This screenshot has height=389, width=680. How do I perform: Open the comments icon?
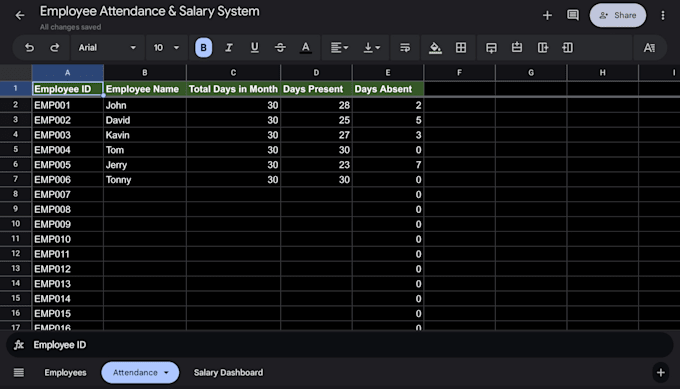click(573, 16)
